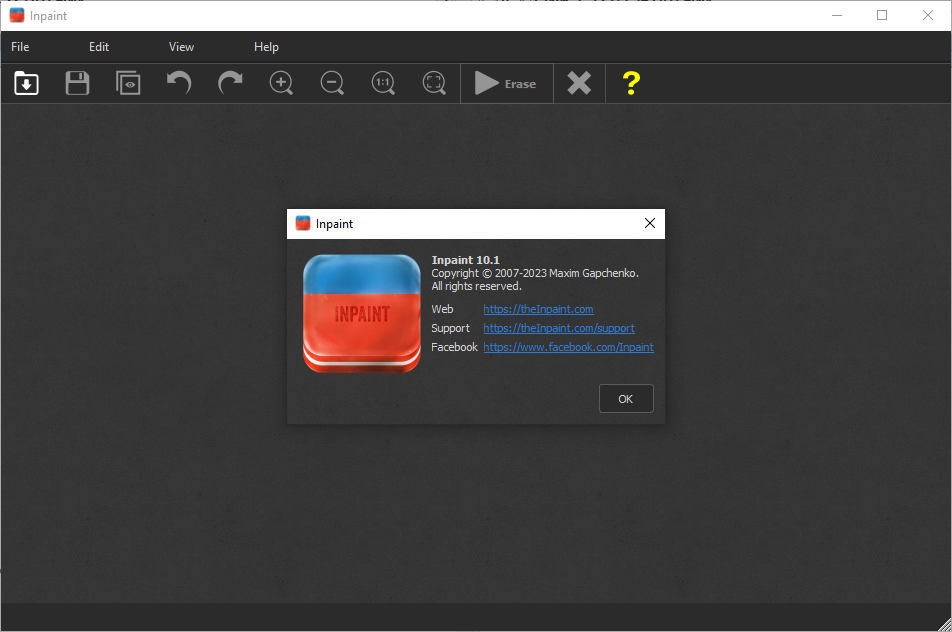Maximize the main Inpaint window
The width and height of the screenshot is (952, 632).
[x=882, y=15]
